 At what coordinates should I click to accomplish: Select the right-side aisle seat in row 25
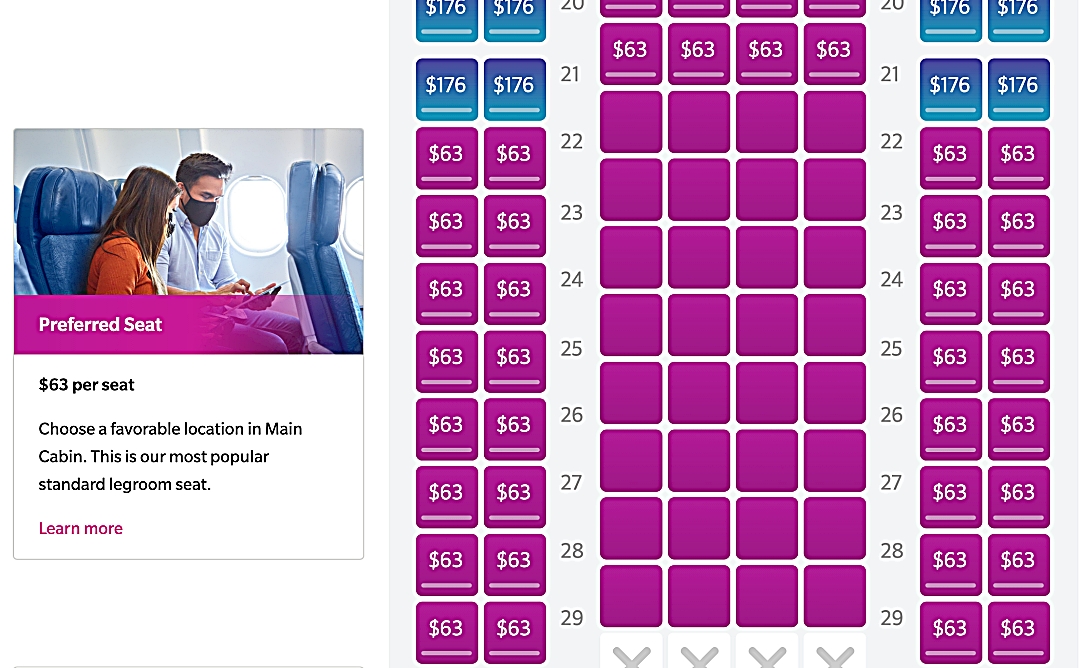coord(950,361)
